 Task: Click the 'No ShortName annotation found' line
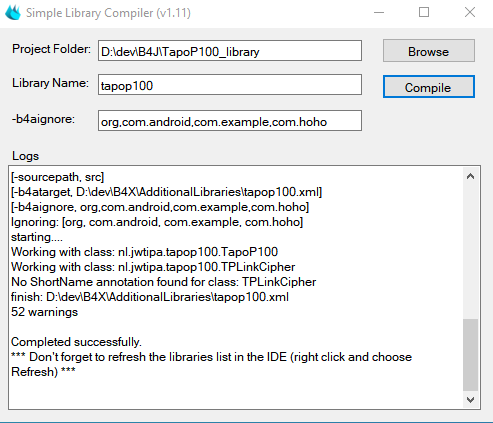[163, 282]
